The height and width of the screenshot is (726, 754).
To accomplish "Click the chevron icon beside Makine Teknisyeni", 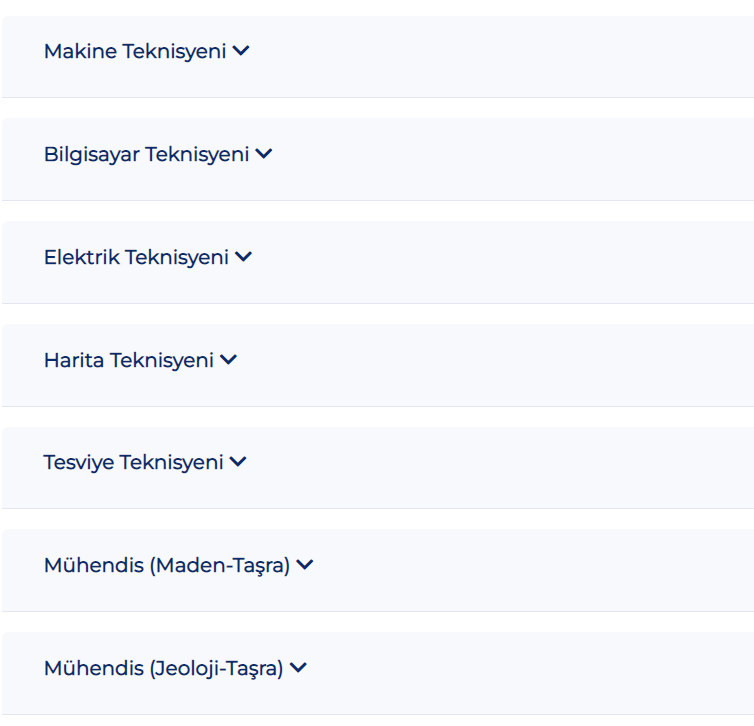I will tap(241, 50).
